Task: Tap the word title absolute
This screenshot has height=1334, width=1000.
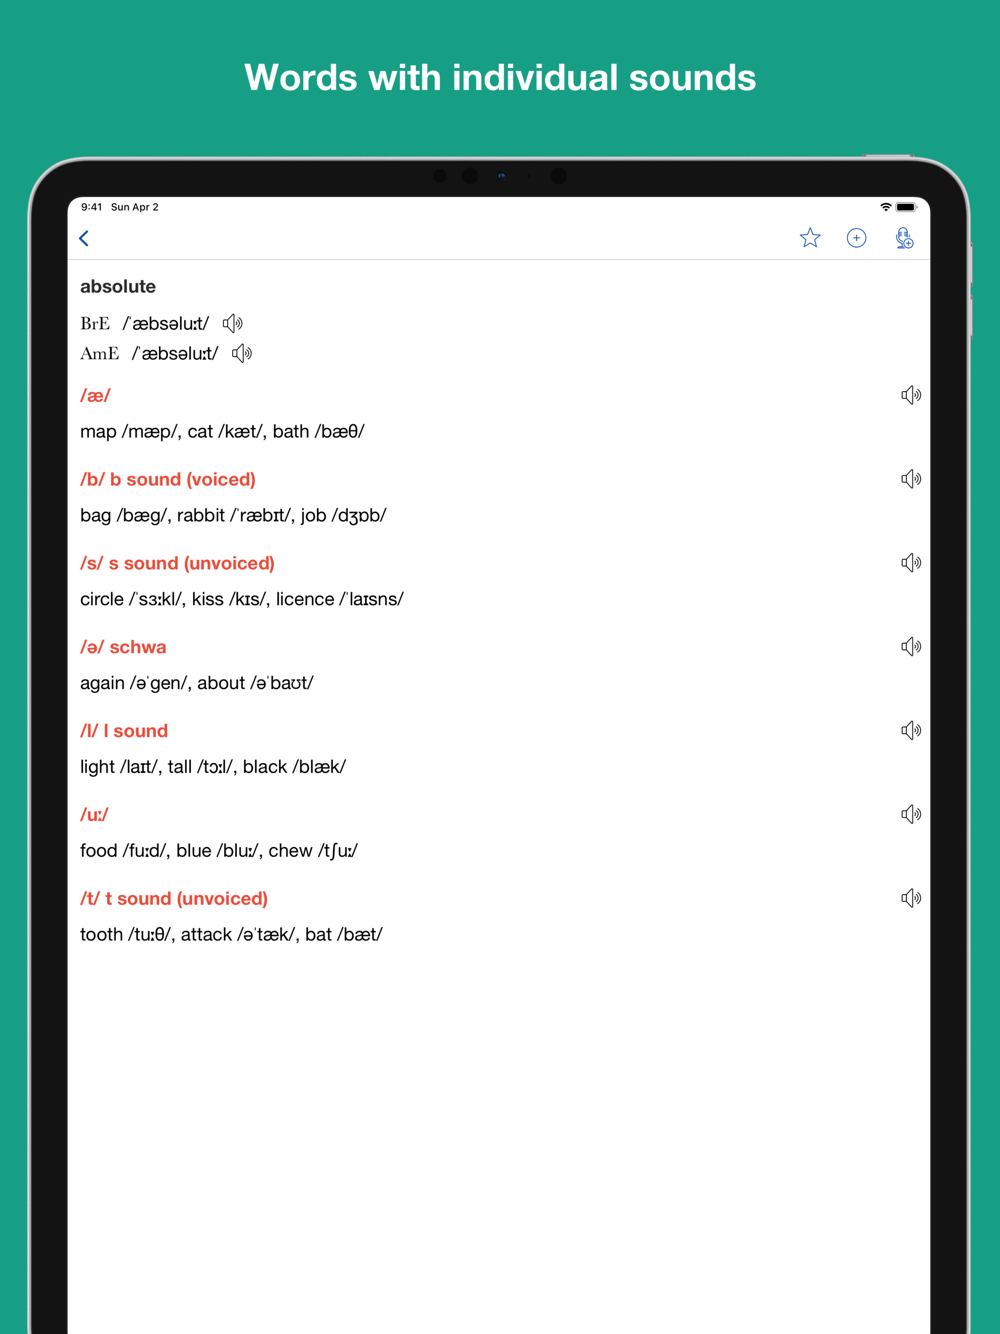Action: (118, 286)
